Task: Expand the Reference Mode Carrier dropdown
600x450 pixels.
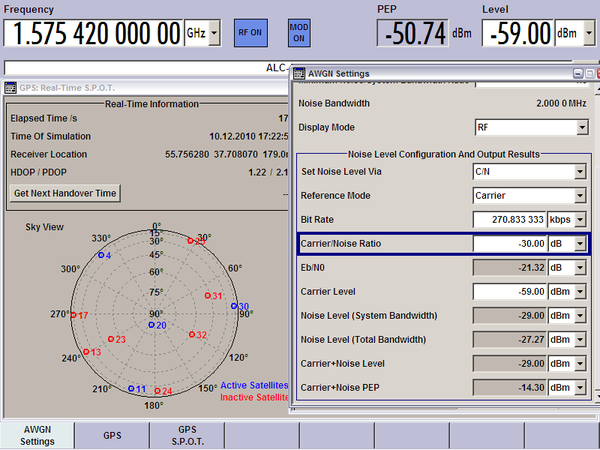Action: click(531, 195)
